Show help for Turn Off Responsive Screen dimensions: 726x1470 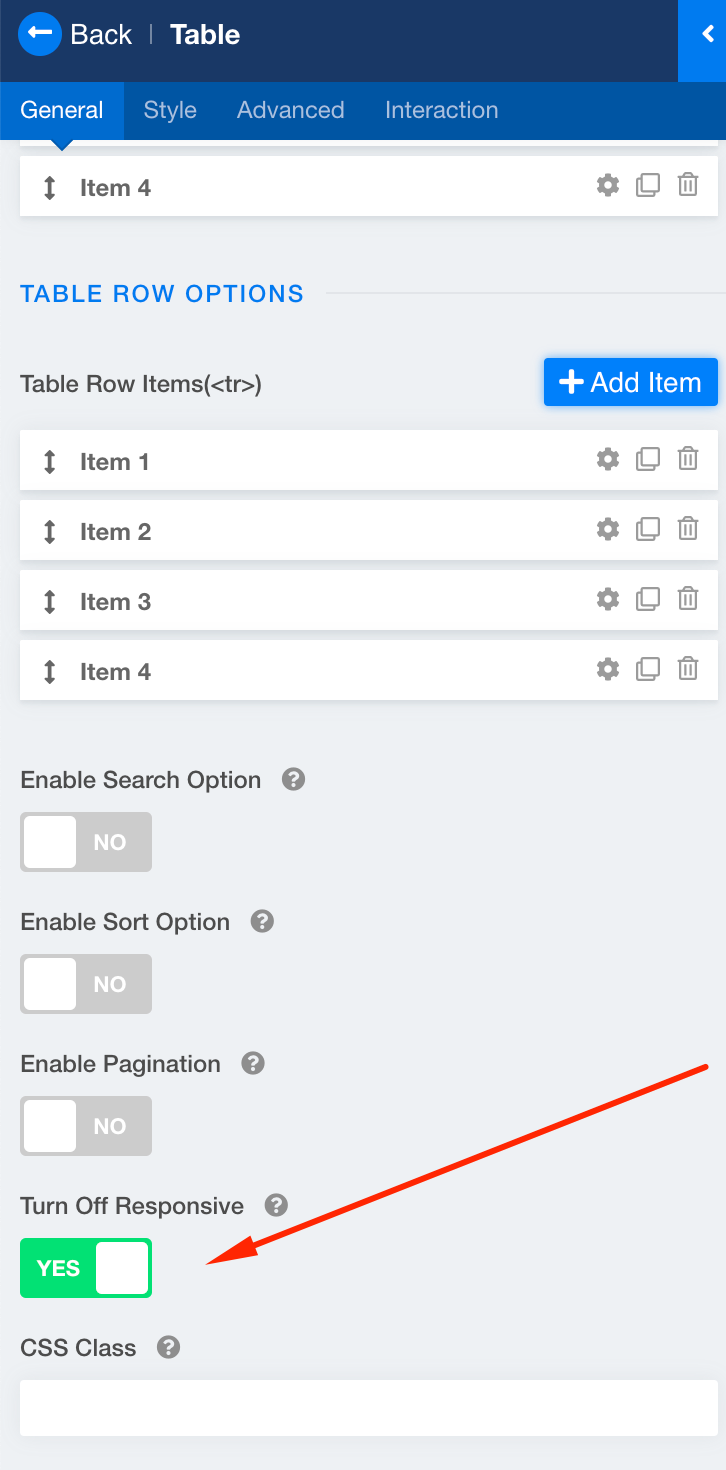click(276, 1205)
